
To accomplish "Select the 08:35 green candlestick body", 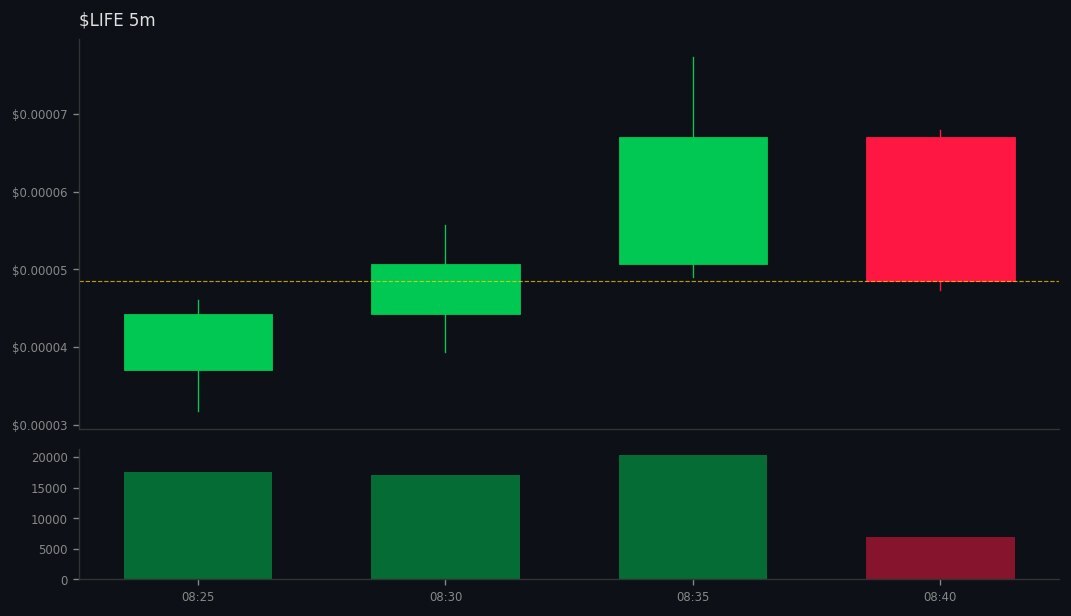I will pyautogui.click(x=693, y=200).
